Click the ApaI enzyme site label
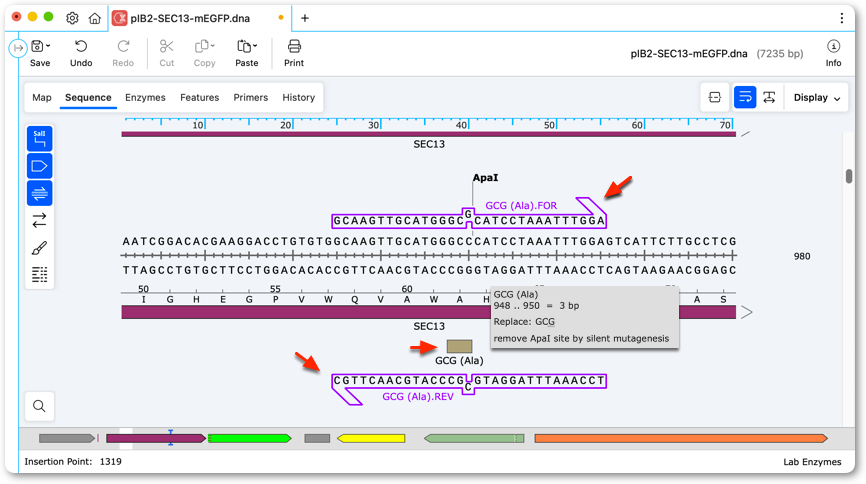The height and width of the screenshot is (484, 866). 485,177
